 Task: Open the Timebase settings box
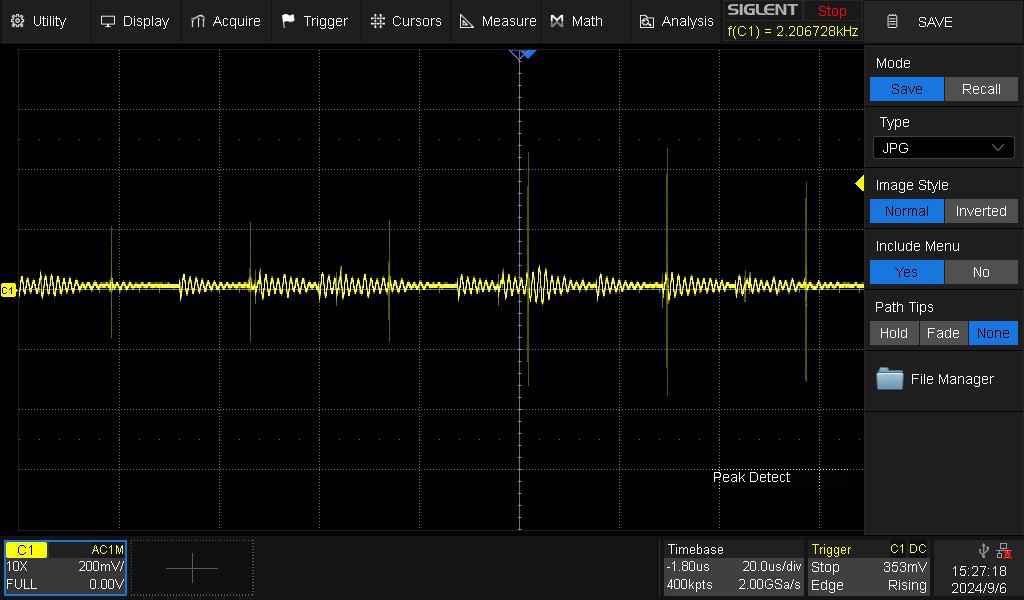[x=733, y=567]
